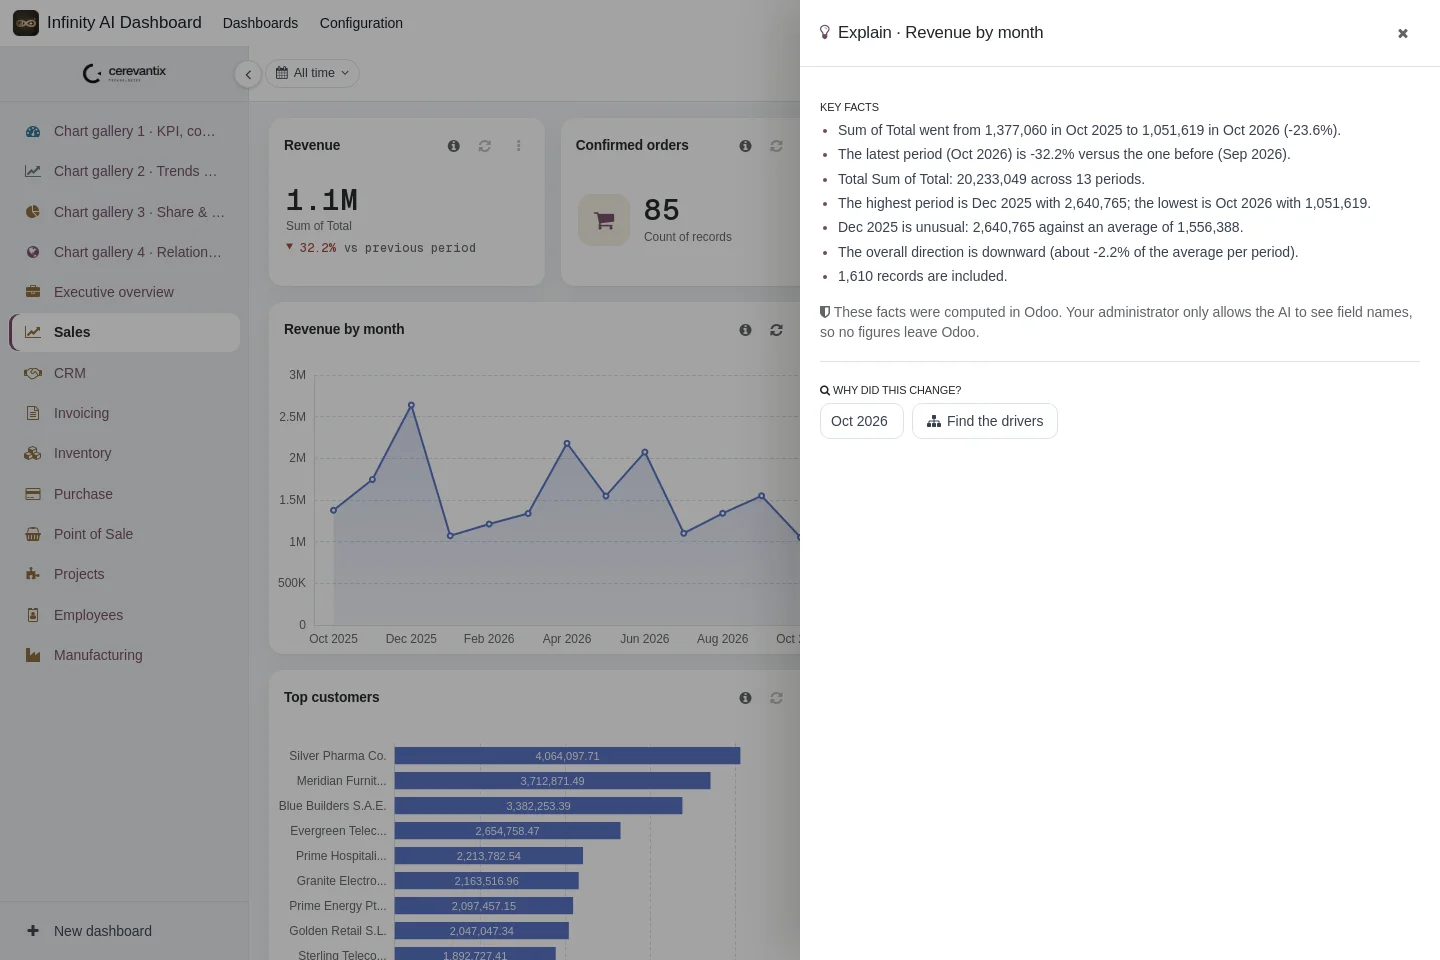This screenshot has height=960, width=1440.
Task: Click the shopping cart icon in Confirmed orders
Action: pos(604,220)
